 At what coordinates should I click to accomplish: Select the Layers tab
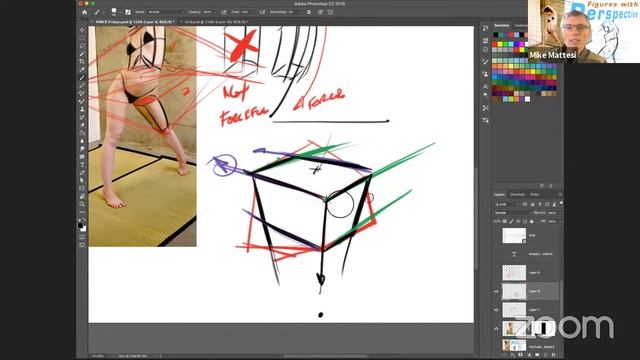[x=499, y=194]
